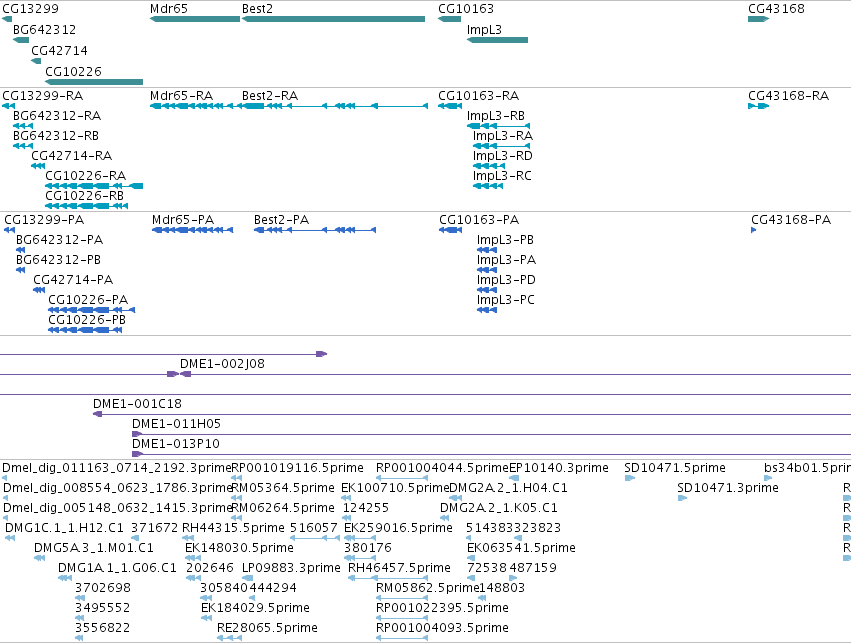Select the RP001019116.5prime EST label
The image size is (851, 643).
tap(297, 468)
